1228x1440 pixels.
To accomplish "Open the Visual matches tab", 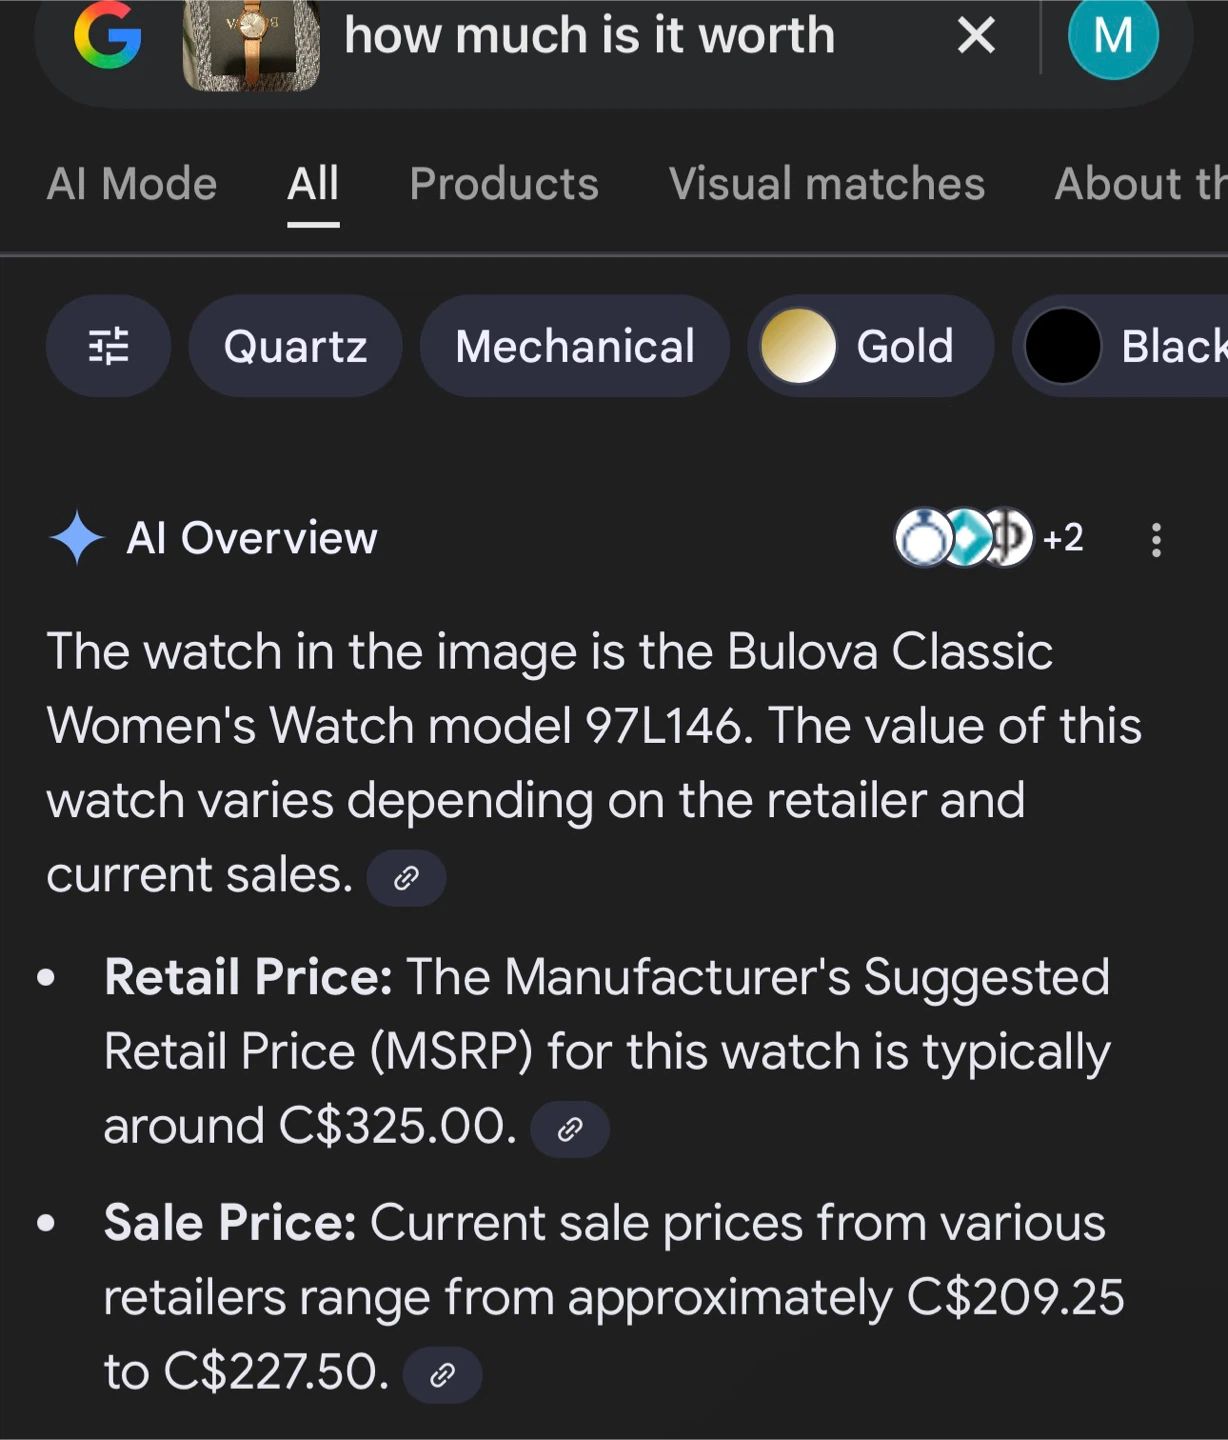I will coord(827,184).
